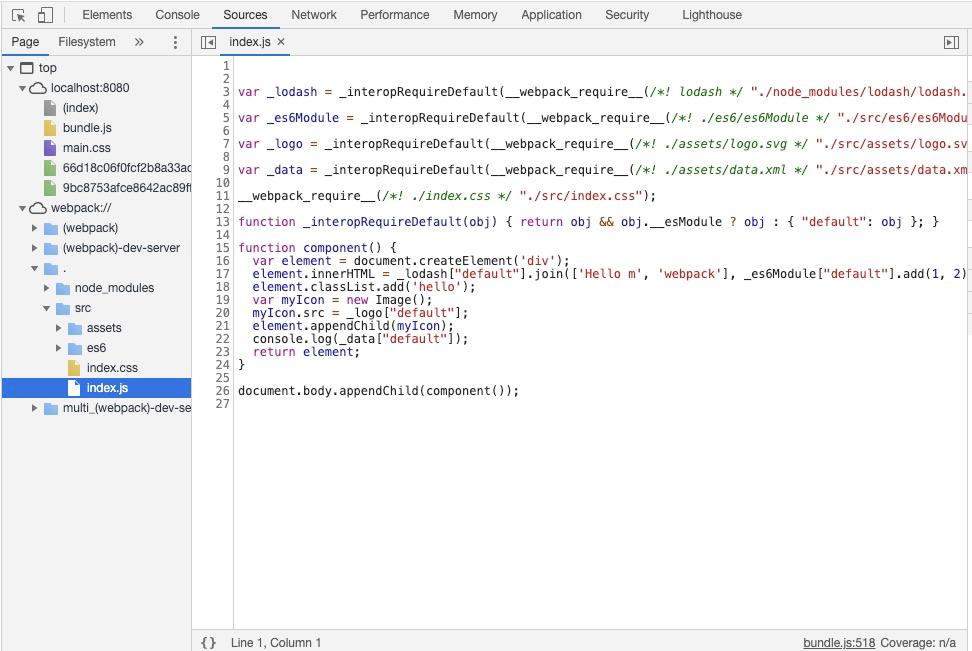
Task: Open the navigator three-dot more options menu
Action: tap(175, 42)
